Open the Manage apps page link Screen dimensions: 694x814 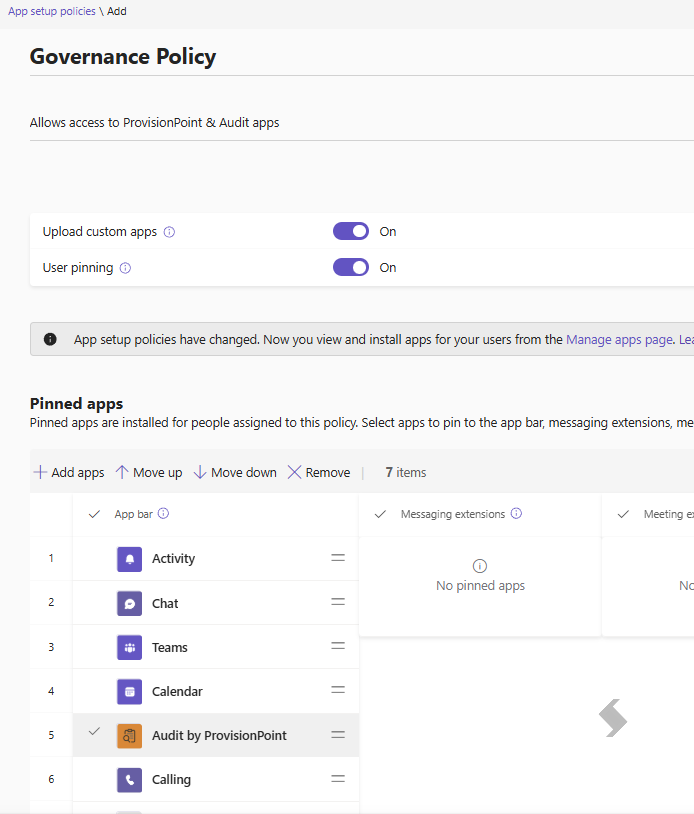point(619,340)
